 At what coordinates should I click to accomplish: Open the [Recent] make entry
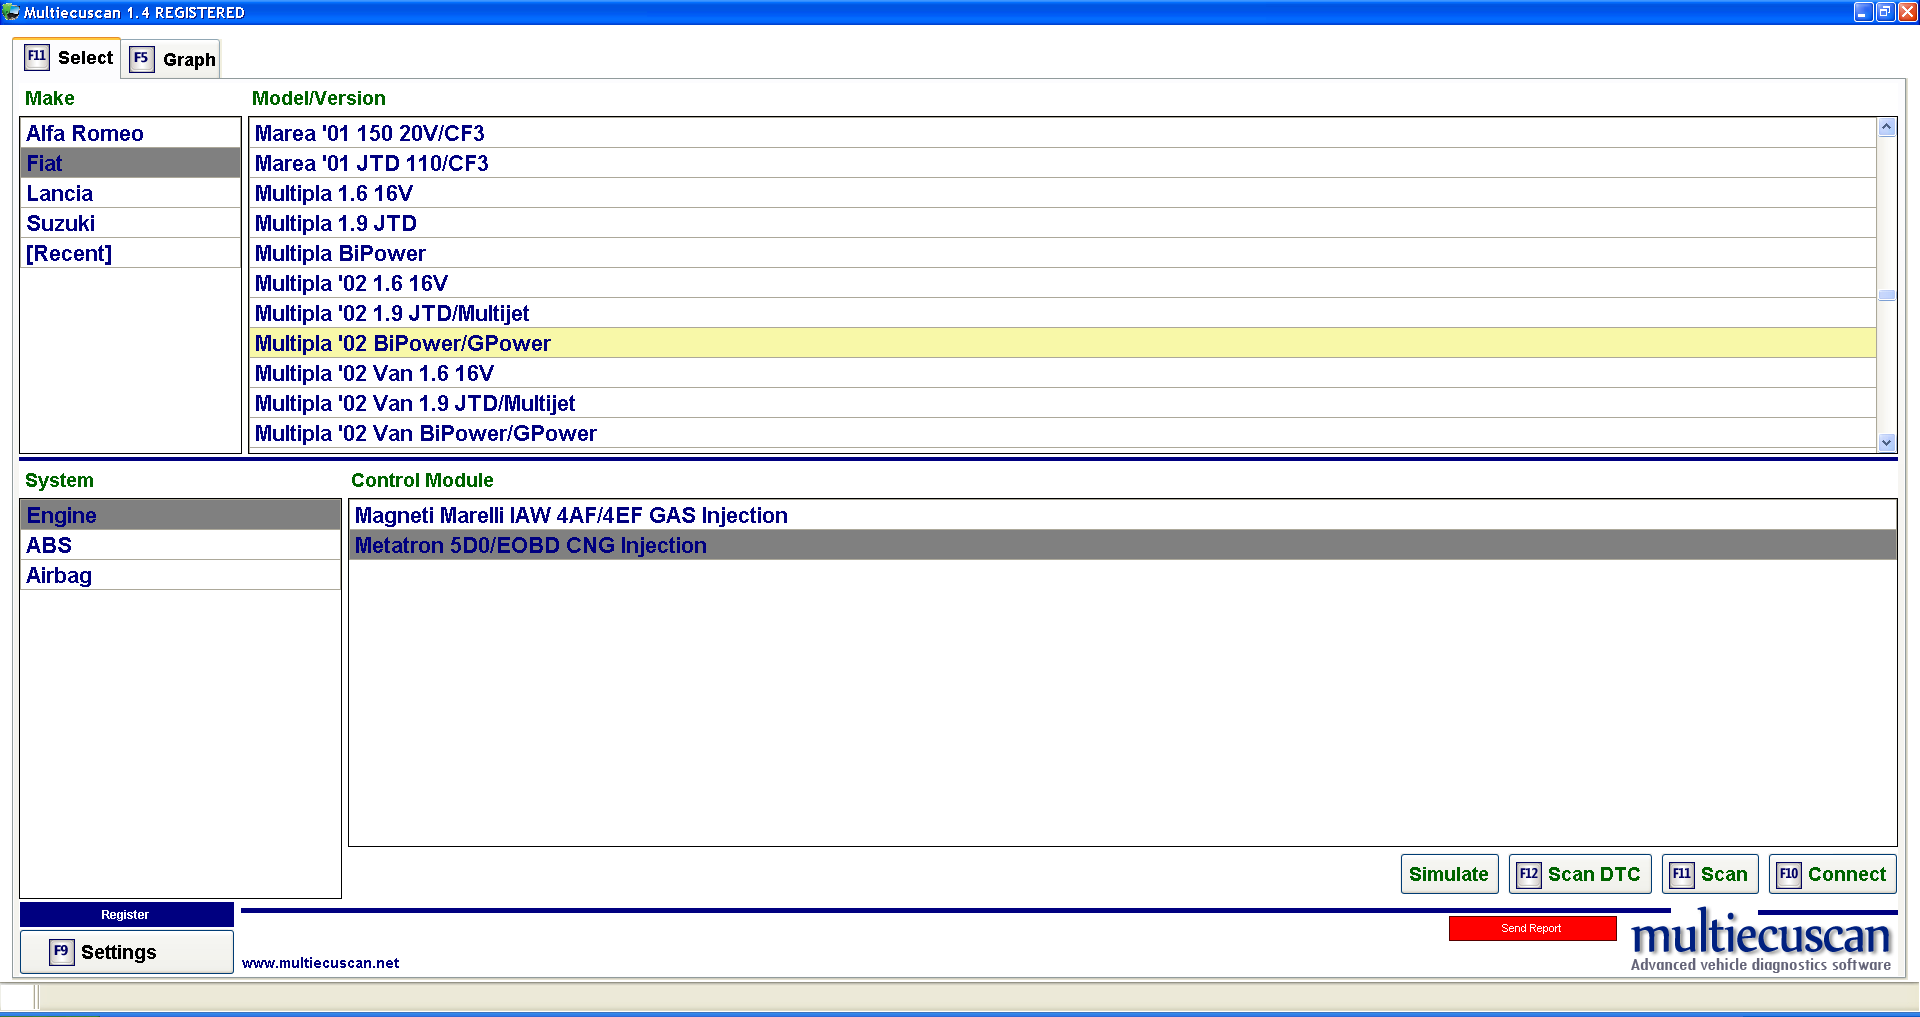130,253
